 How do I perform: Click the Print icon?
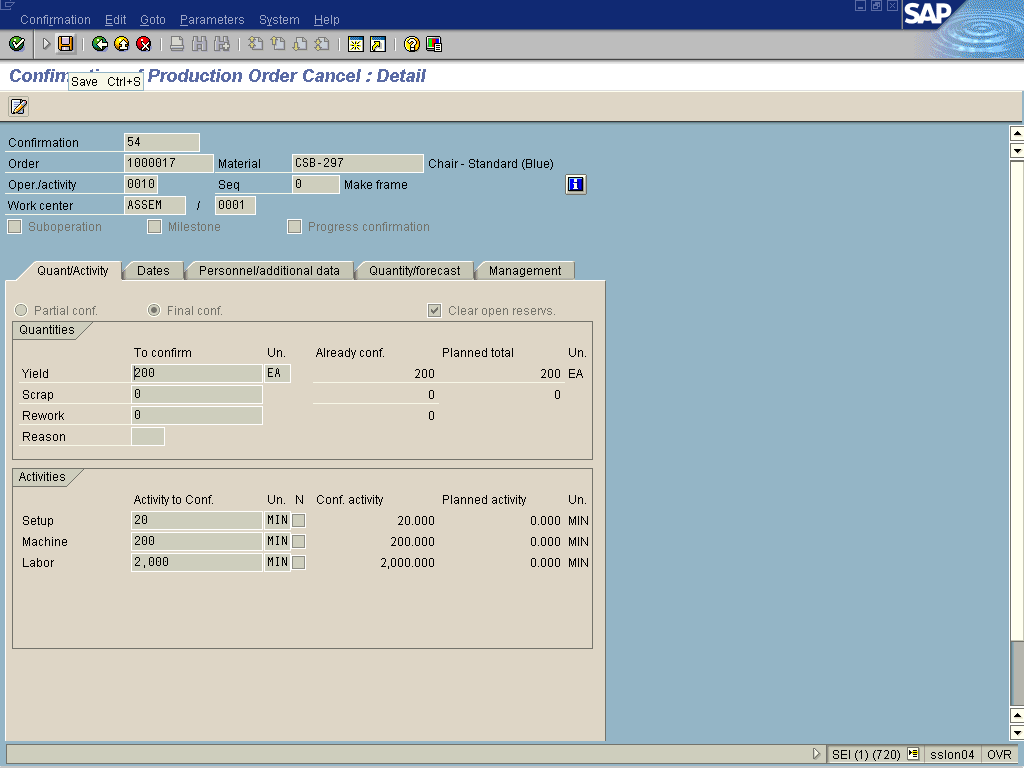[x=177, y=44]
